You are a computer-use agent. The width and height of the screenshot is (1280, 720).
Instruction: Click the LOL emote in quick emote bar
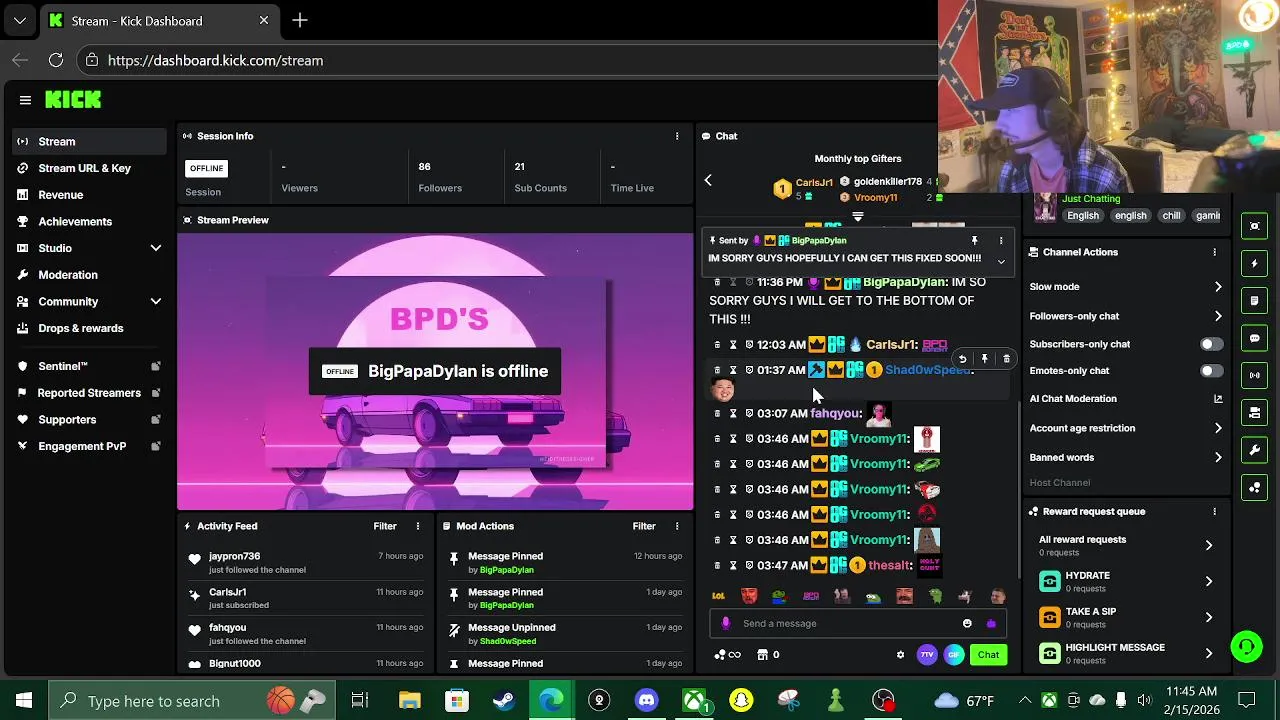pos(718,596)
